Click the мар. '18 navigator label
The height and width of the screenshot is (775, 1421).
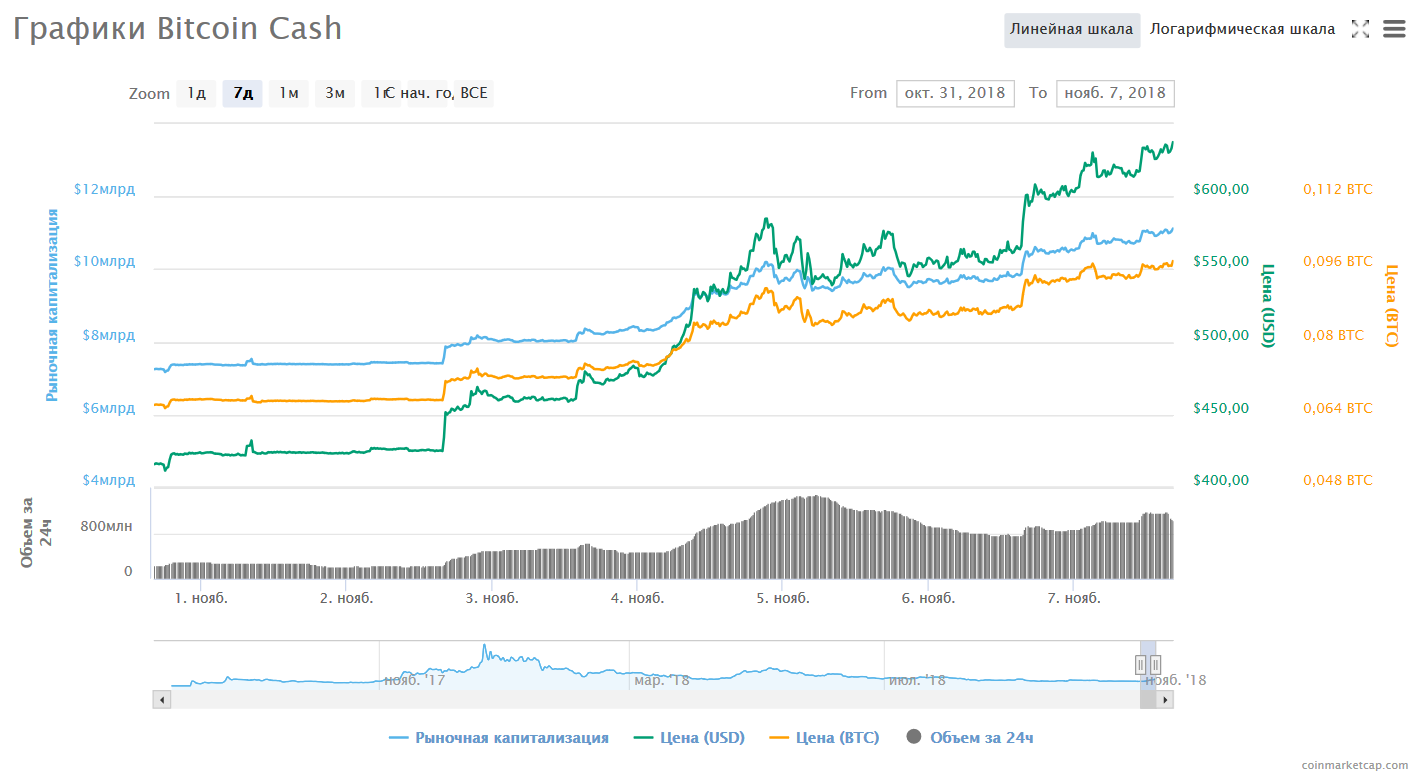coord(662,681)
